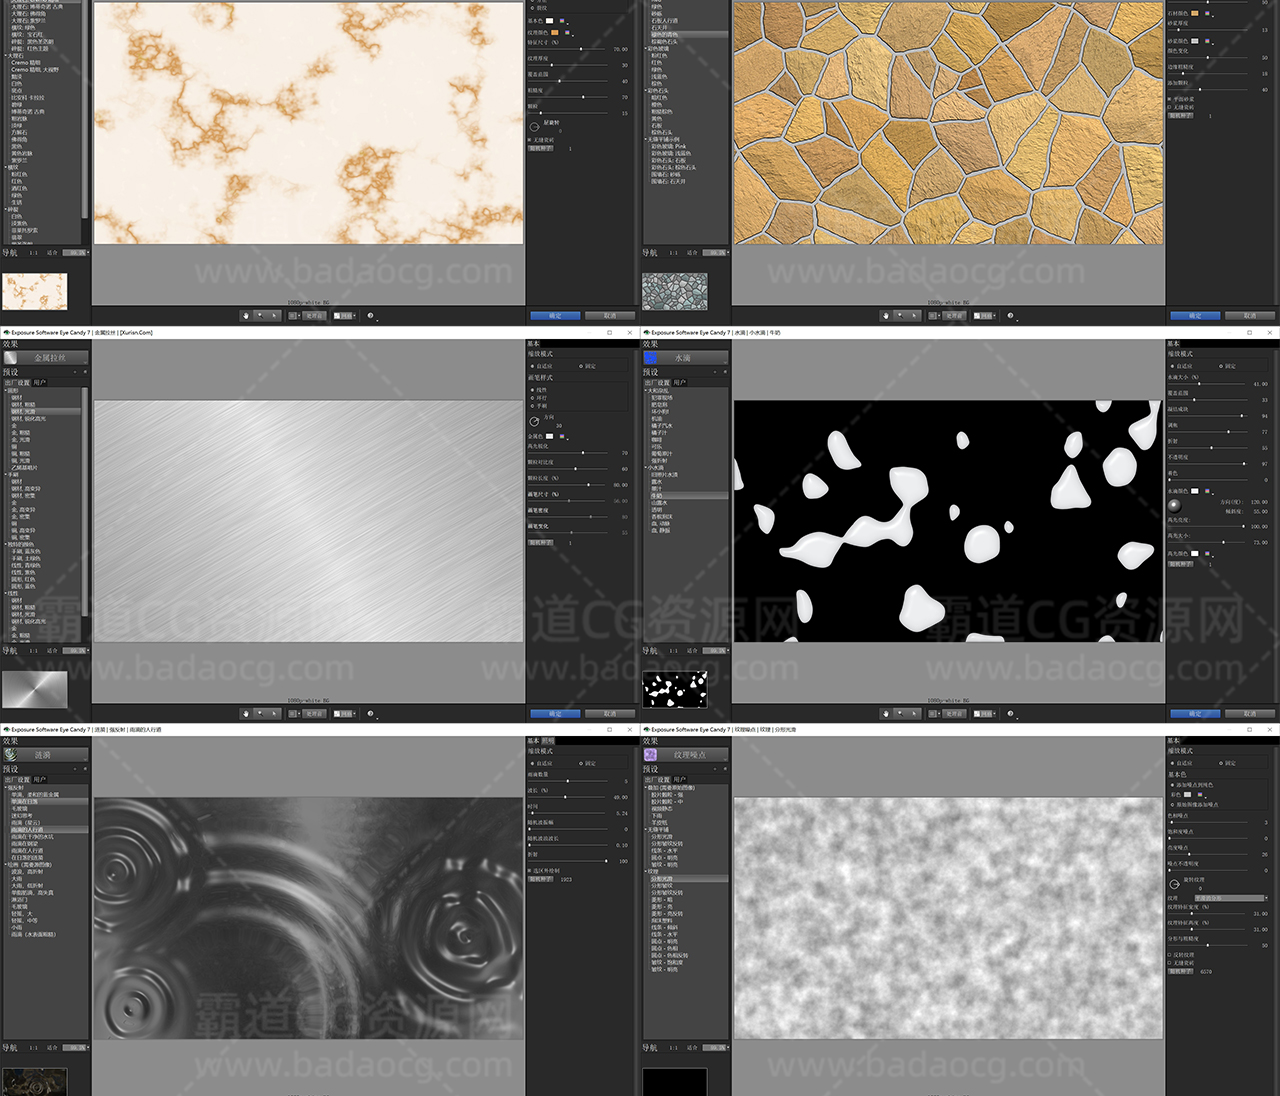Switch to 用户 presets tab in water drops window

point(680,382)
